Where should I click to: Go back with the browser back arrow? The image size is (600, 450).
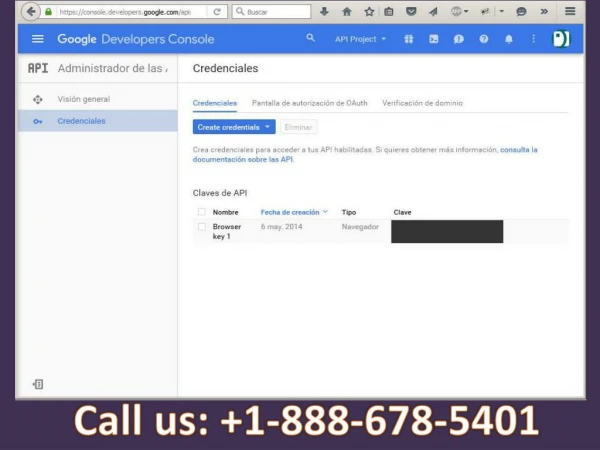tap(31, 11)
